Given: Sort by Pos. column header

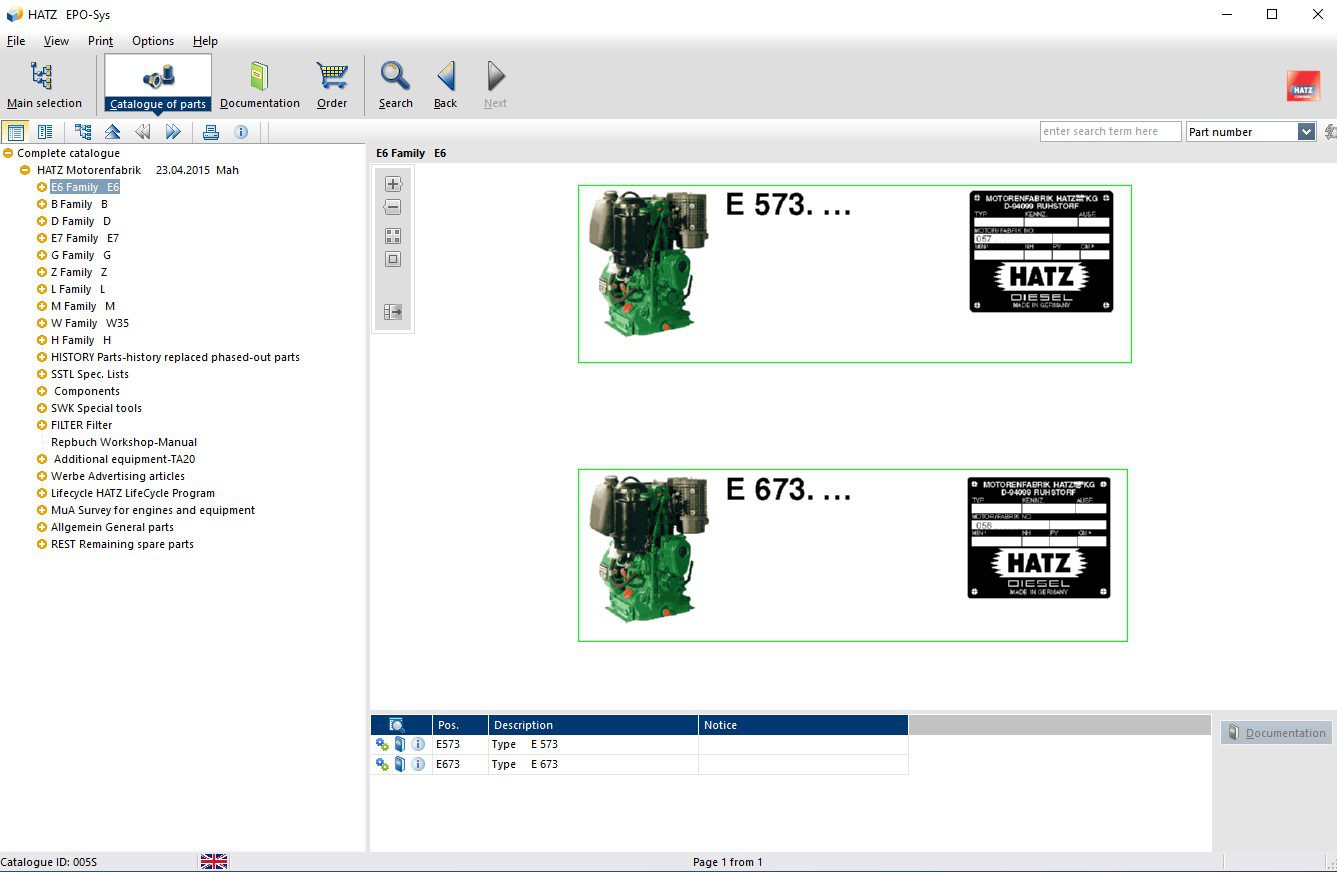Looking at the screenshot, I should (x=461, y=725).
